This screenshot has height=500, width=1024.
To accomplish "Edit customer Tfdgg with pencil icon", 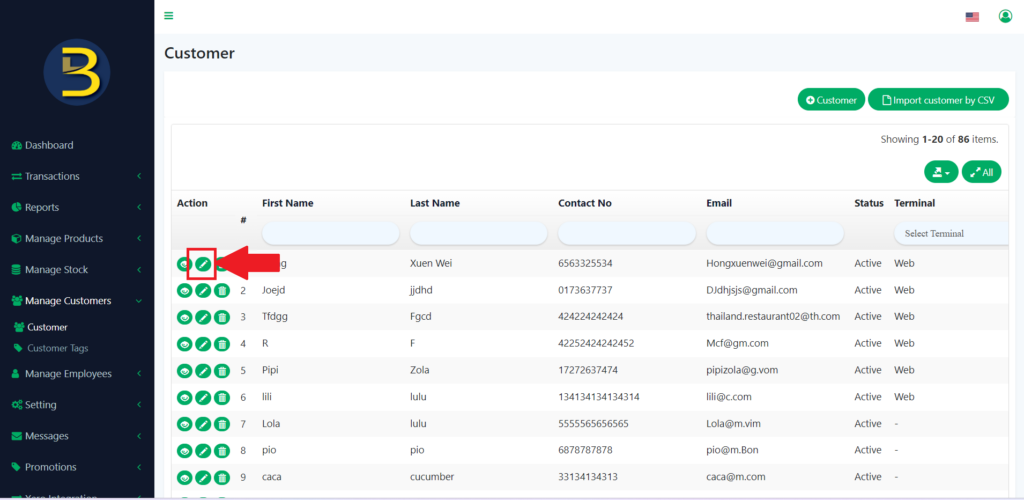I will point(203,317).
